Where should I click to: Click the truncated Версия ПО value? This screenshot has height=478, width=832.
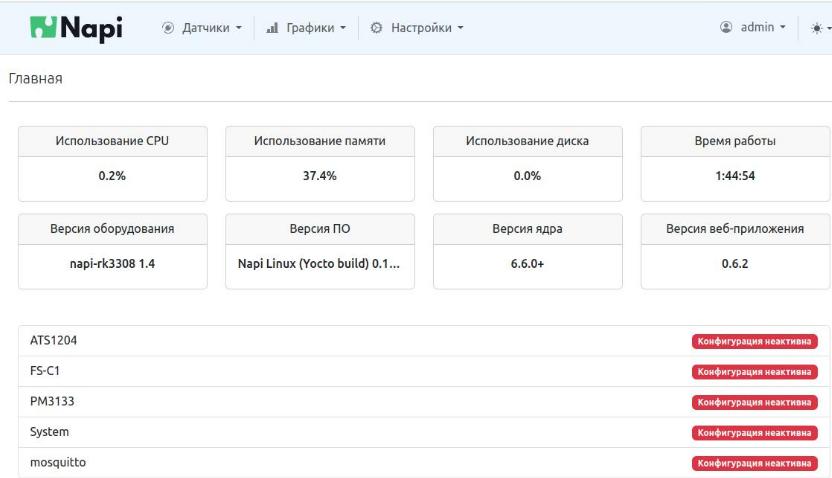coord(320,262)
